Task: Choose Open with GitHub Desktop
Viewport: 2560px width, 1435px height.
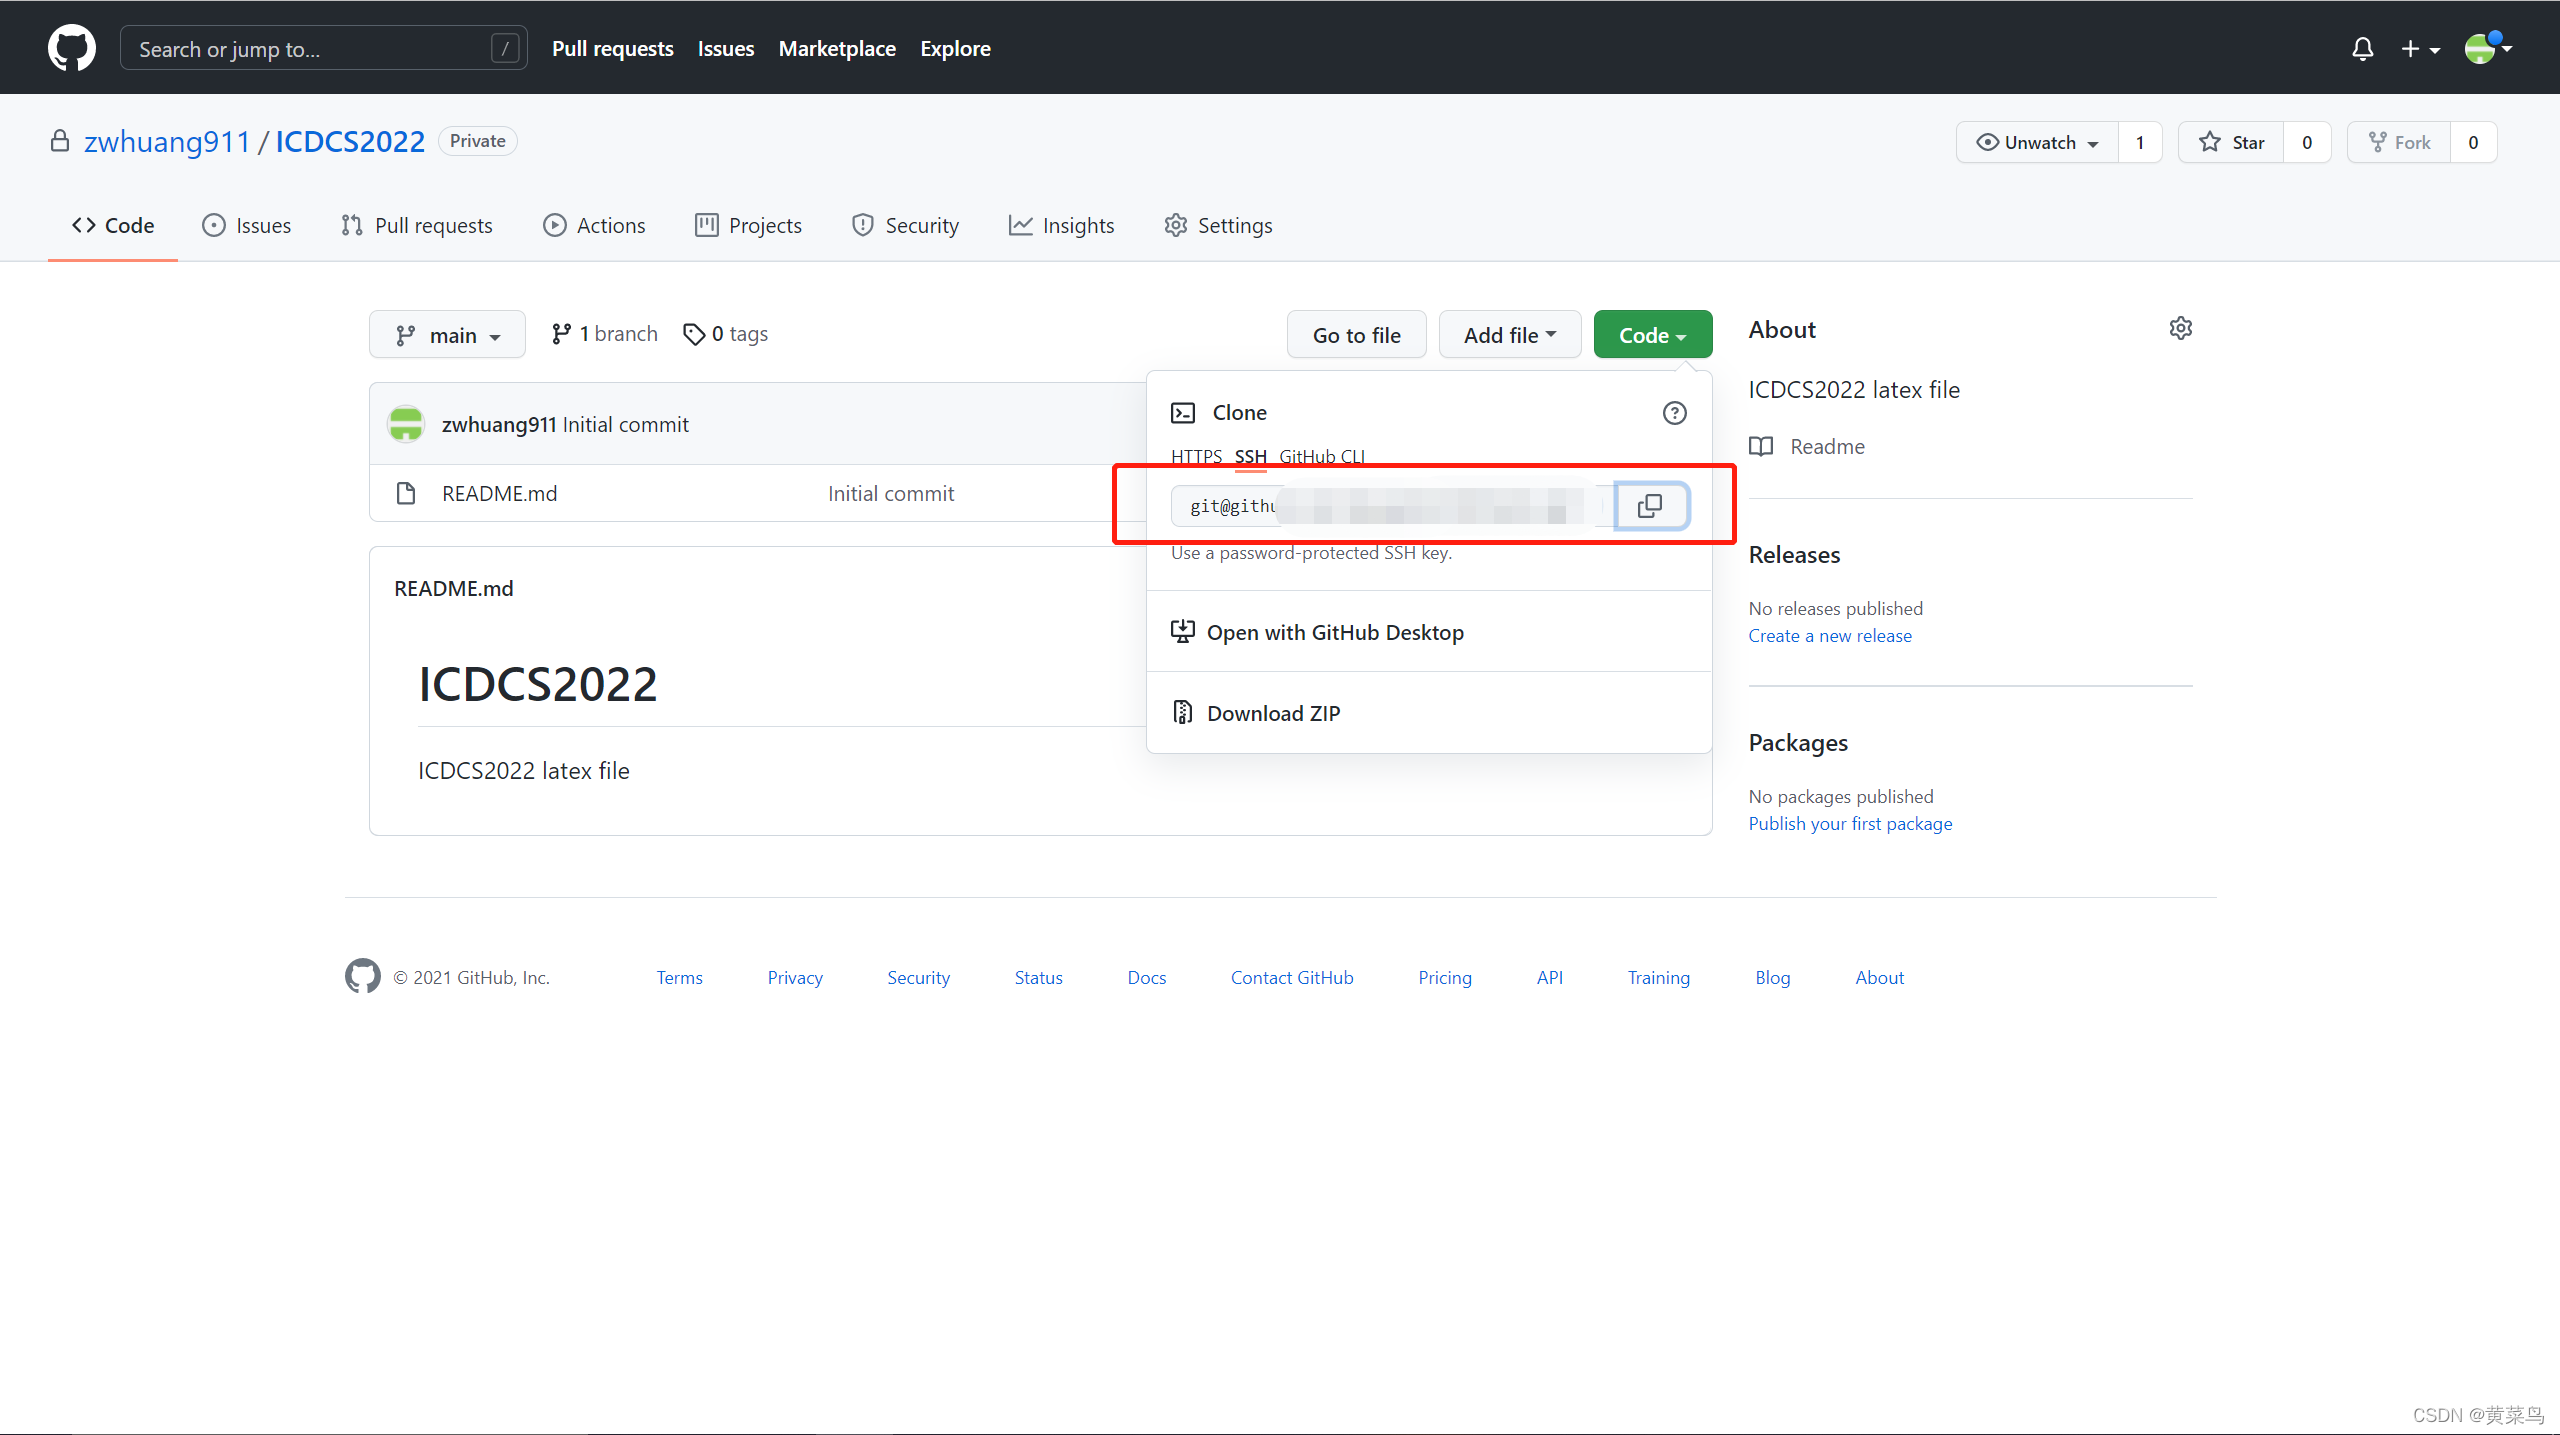Action: tap(1428, 632)
